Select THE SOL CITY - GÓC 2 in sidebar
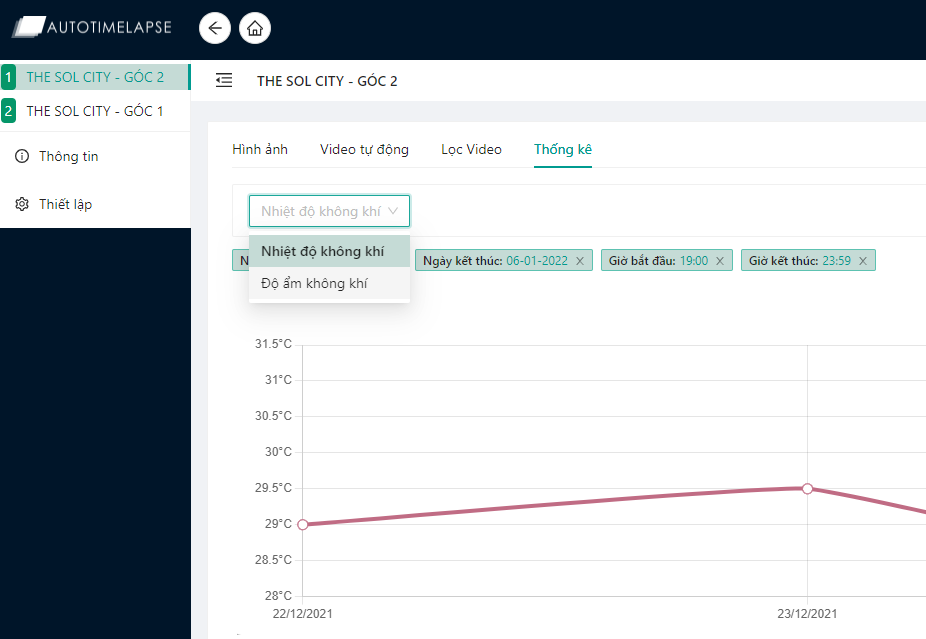 [x=95, y=77]
